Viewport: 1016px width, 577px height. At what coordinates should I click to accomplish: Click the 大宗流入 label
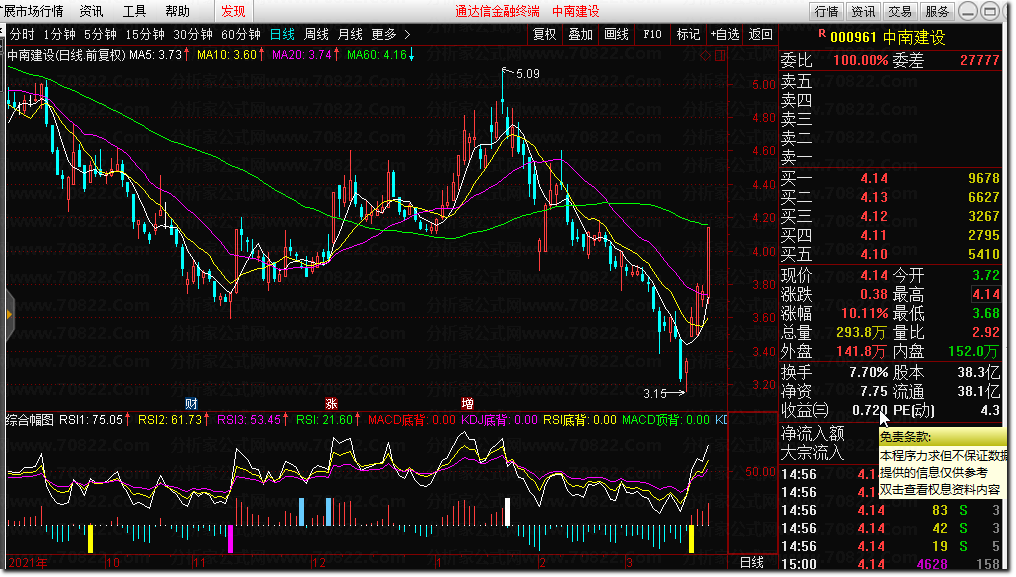813,453
